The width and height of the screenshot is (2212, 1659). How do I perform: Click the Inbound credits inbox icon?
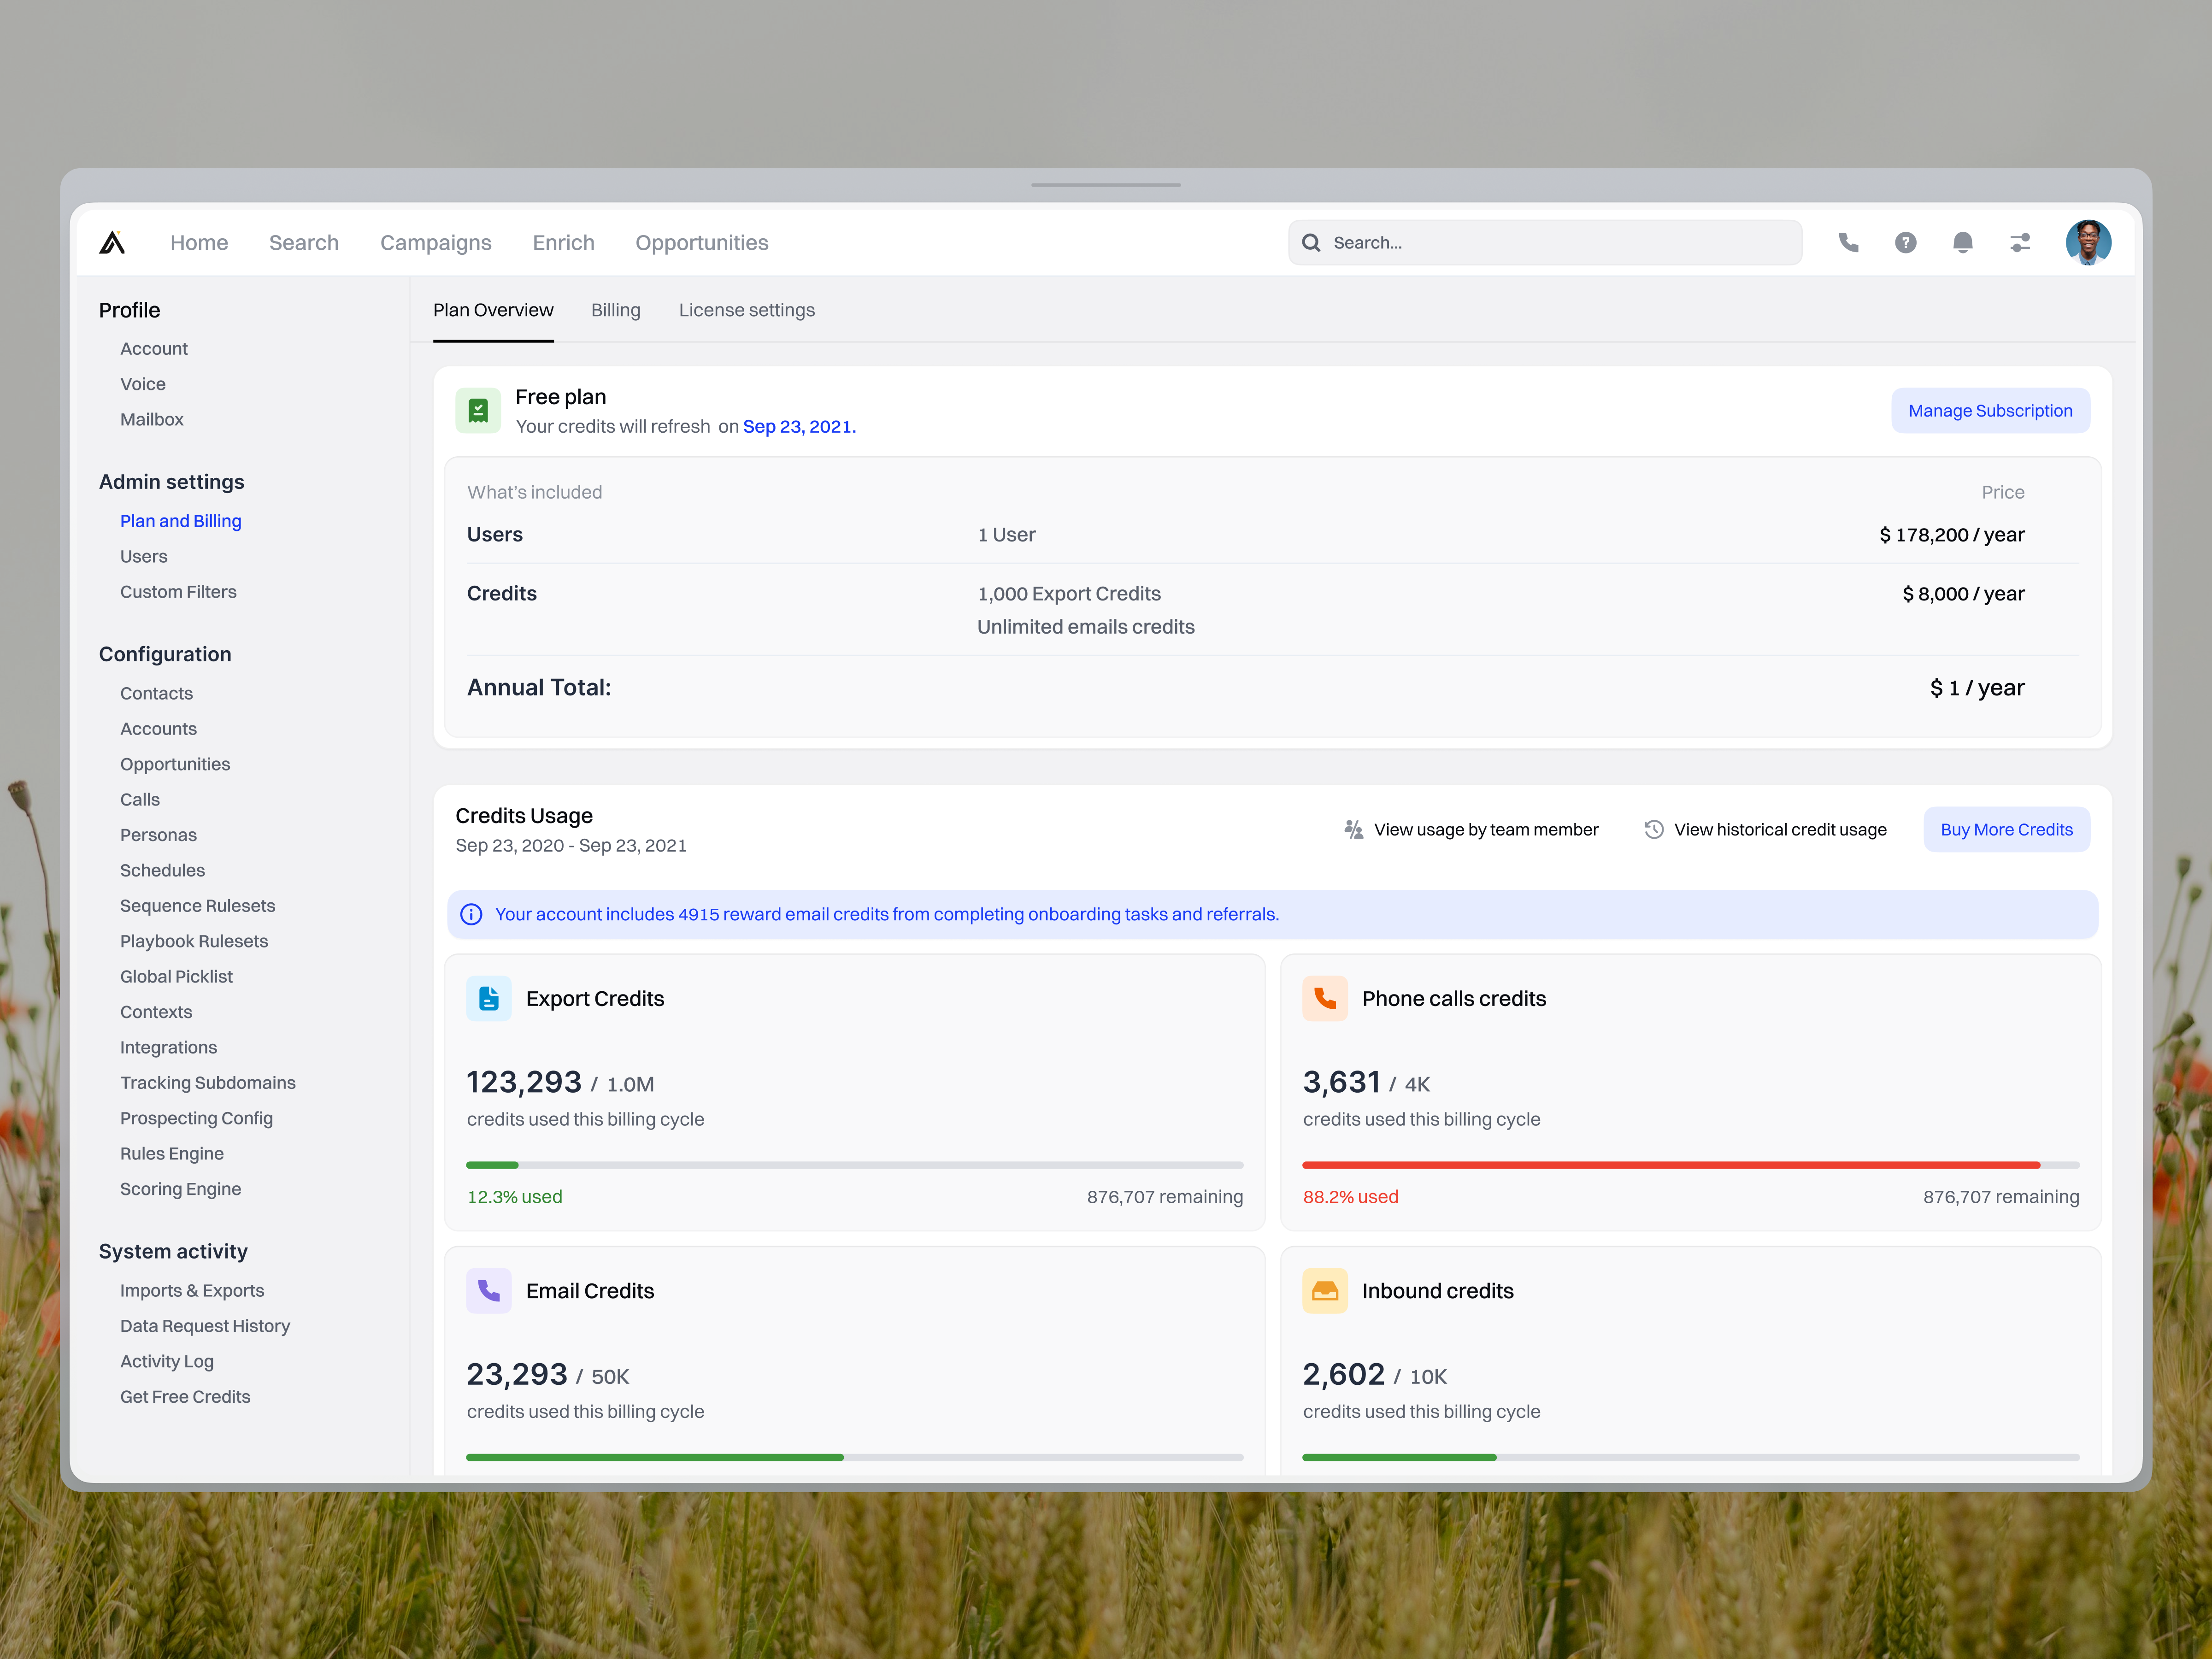[1325, 1290]
